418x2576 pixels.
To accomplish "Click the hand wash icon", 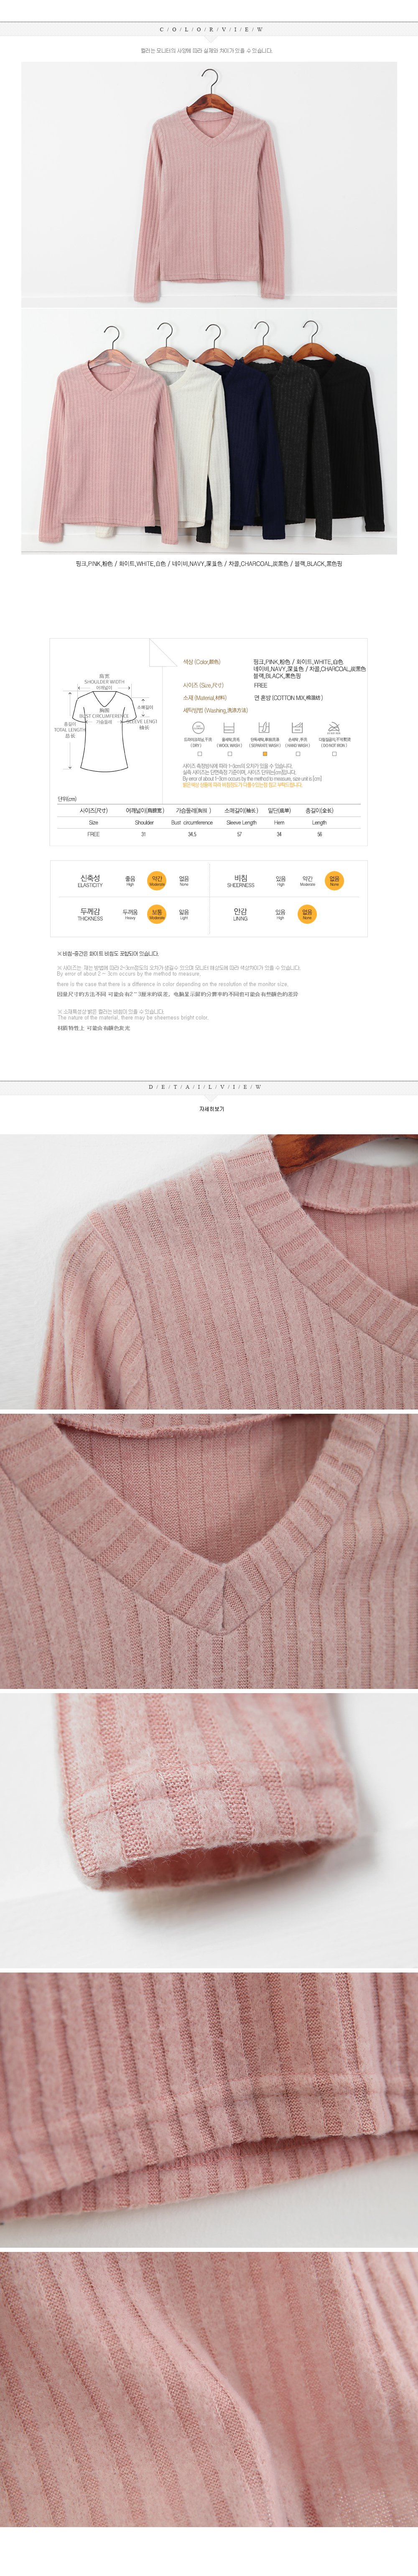I will (298, 728).
